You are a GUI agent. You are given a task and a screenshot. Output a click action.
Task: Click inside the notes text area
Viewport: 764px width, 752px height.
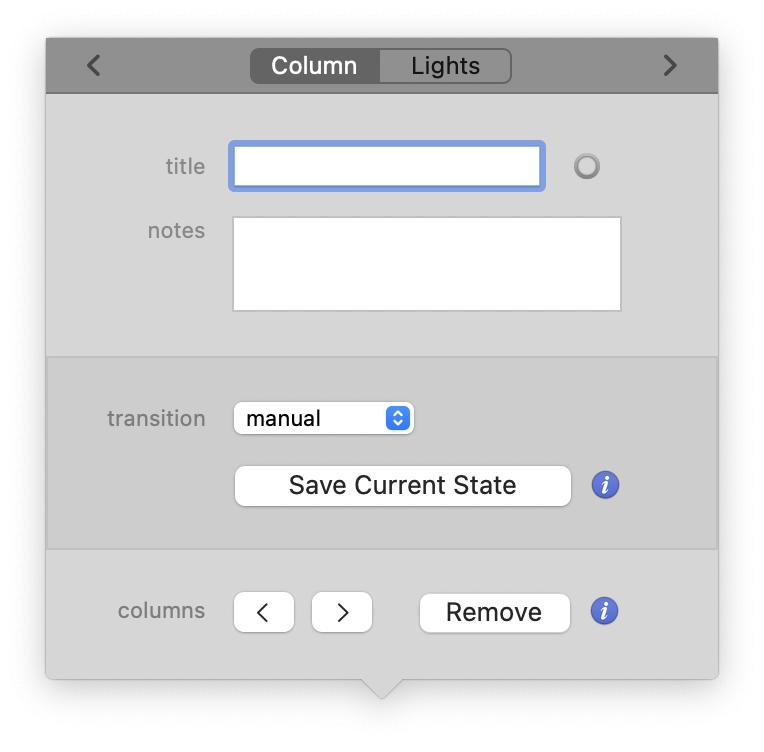coord(427,264)
